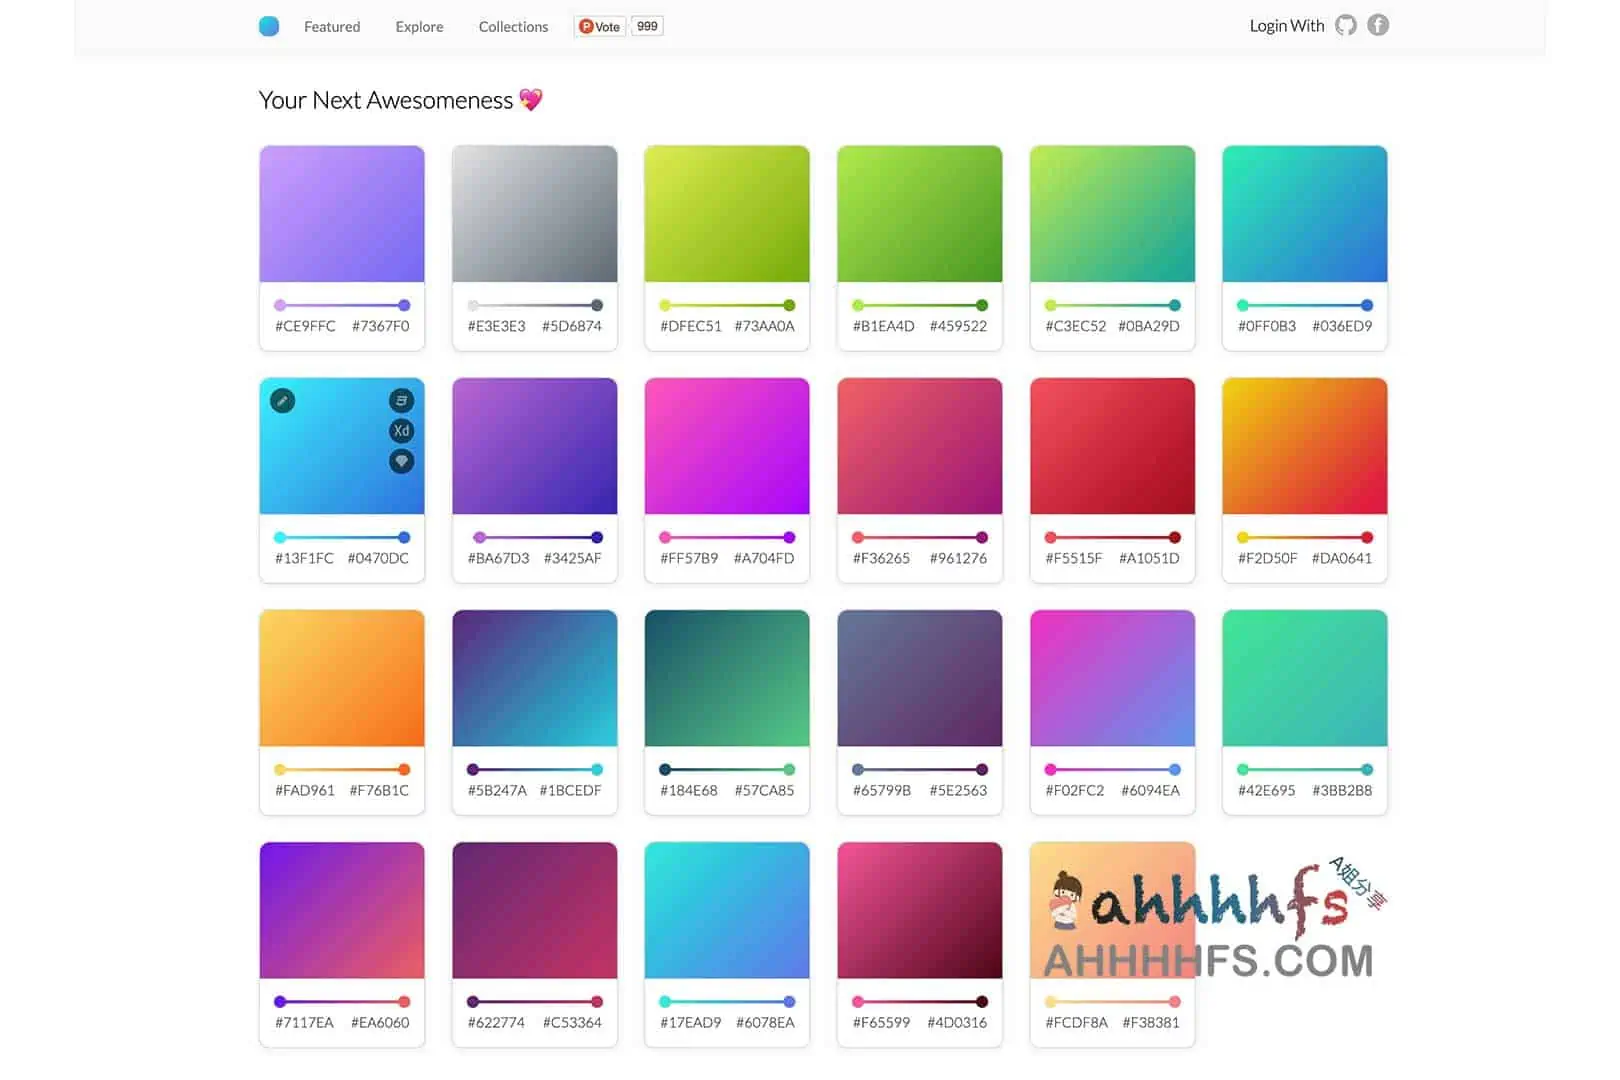The width and height of the screenshot is (1620, 1080).
Task: Go to the Explore nav item
Action: tap(419, 27)
